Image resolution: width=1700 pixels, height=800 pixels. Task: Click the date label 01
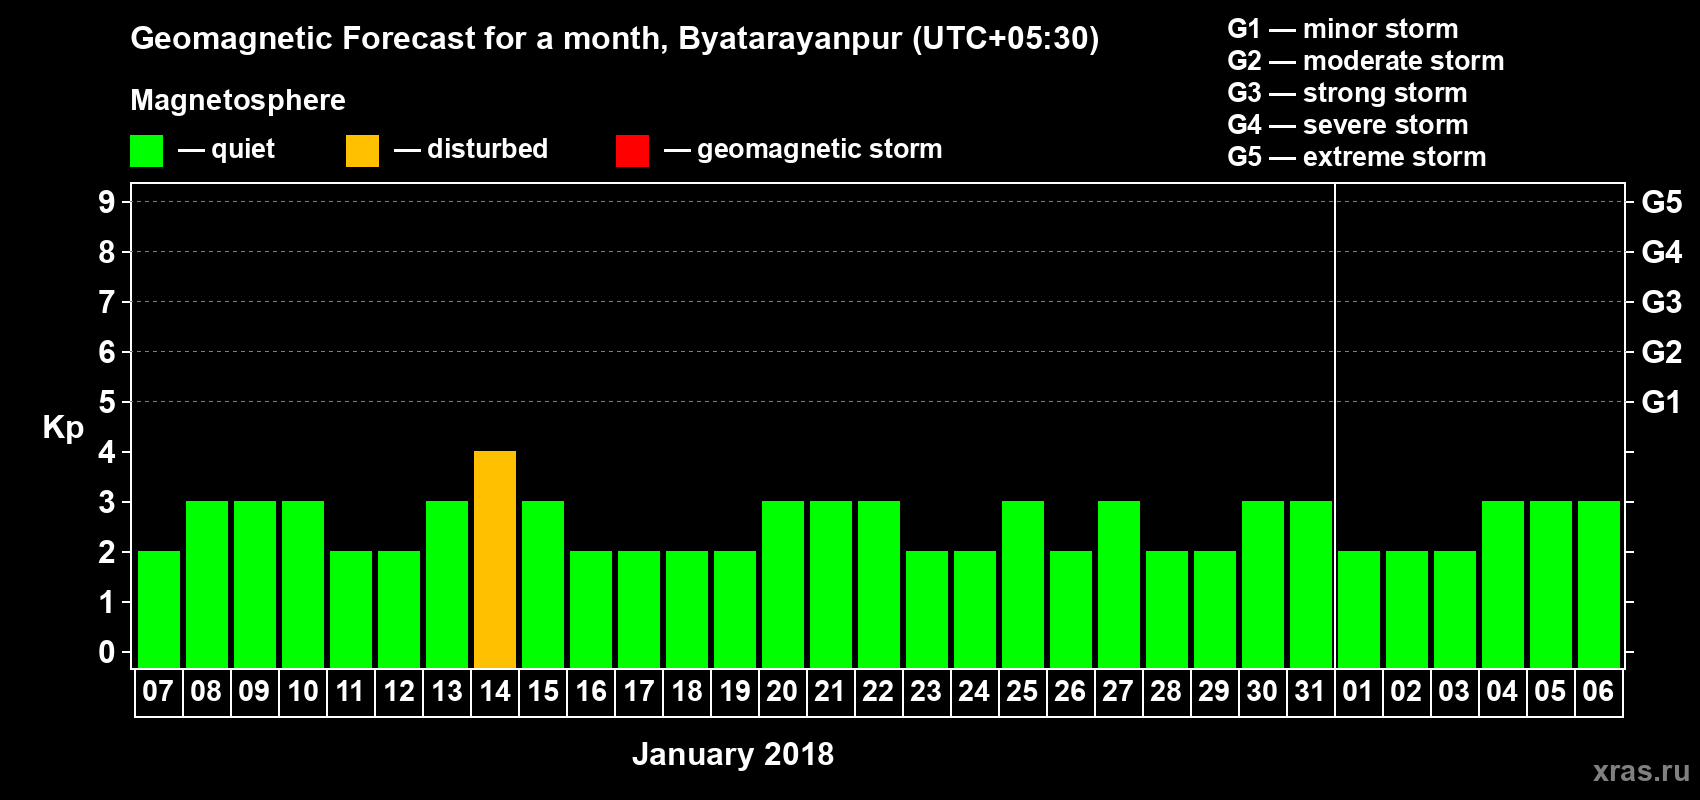1358,691
